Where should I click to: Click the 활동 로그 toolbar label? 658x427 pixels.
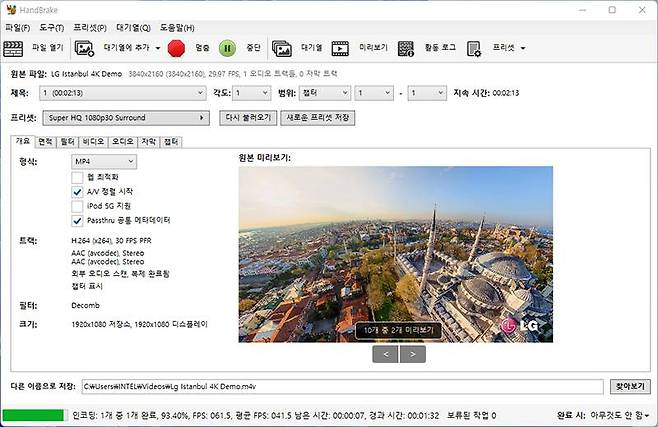440,48
